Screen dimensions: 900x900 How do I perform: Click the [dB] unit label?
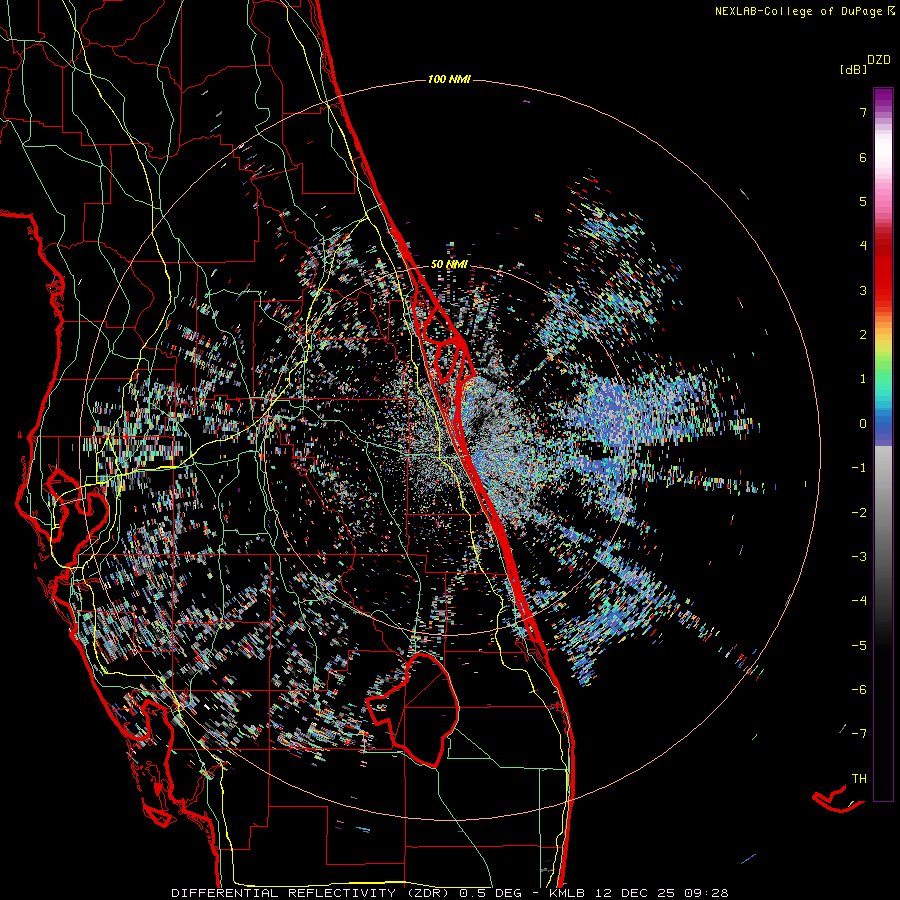[854, 69]
